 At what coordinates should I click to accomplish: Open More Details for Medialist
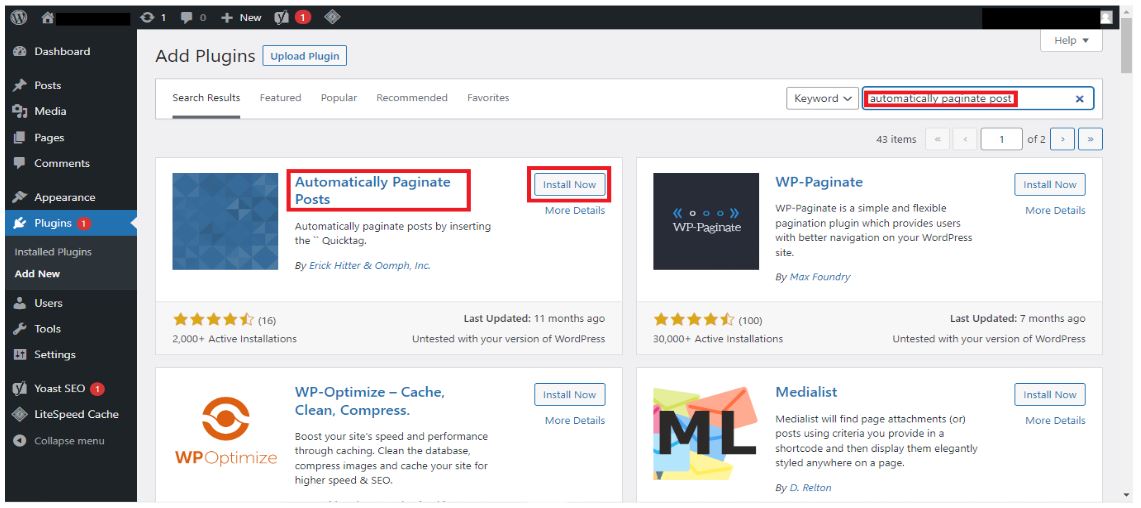click(x=1055, y=421)
